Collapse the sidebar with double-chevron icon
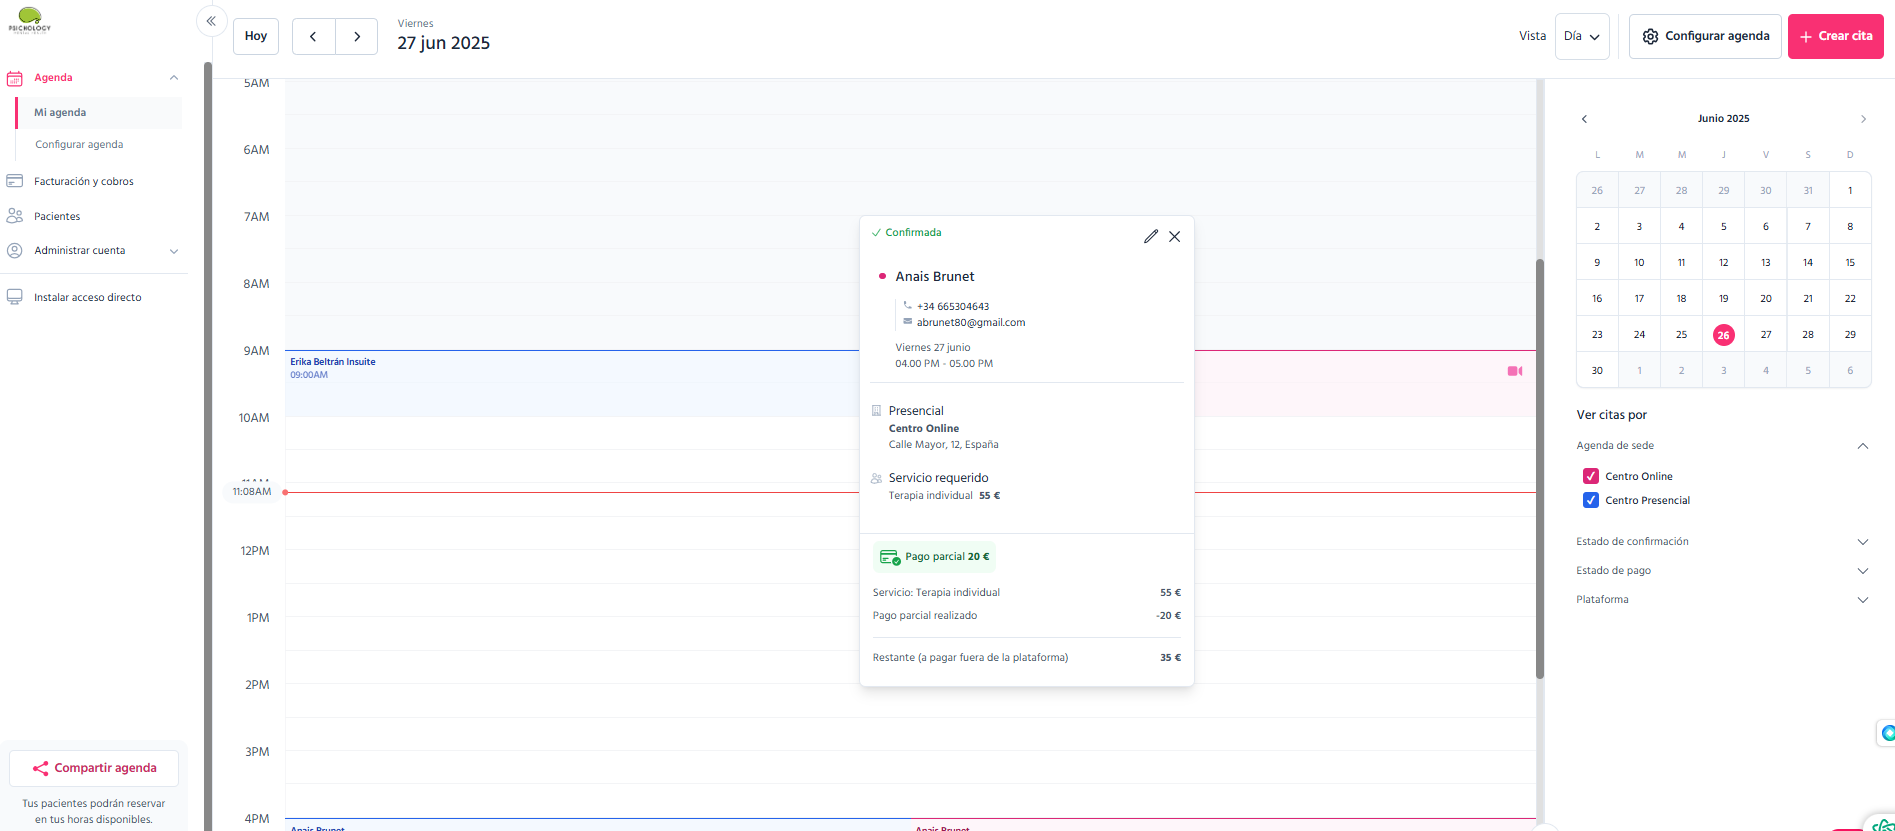Image resolution: width=1895 pixels, height=831 pixels. [x=211, y=21]
